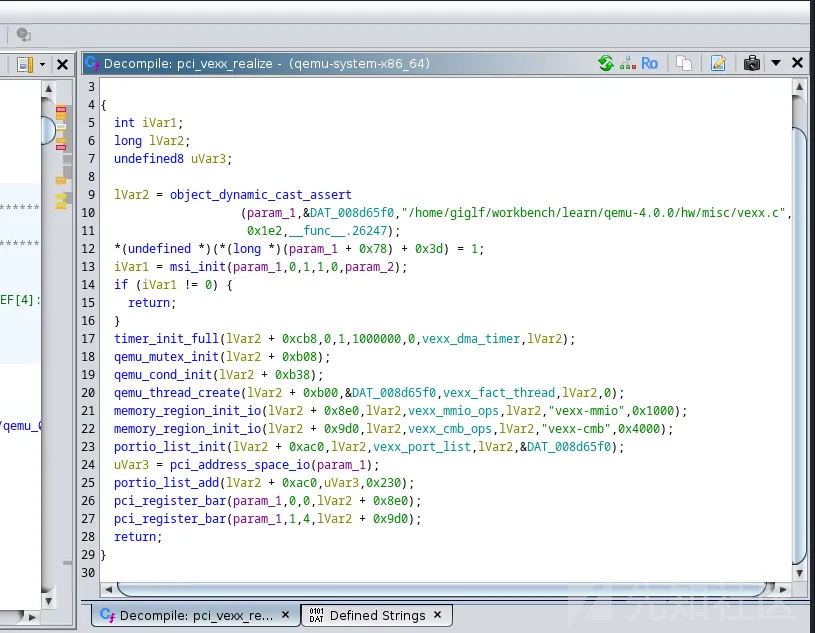
Task: Open the Decompile panel drop-down arrow menu
Action: click(776, 63)
